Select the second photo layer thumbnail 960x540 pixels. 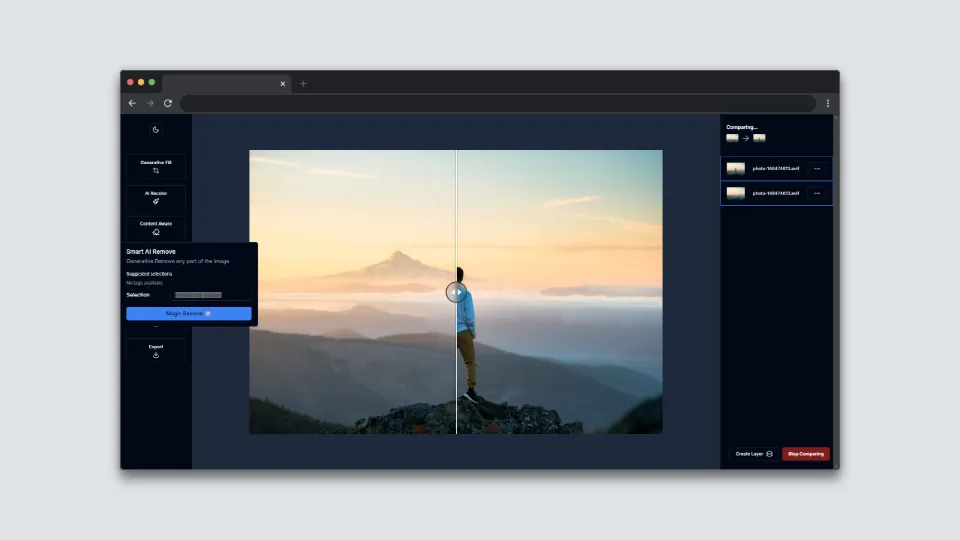pos(735,193)
